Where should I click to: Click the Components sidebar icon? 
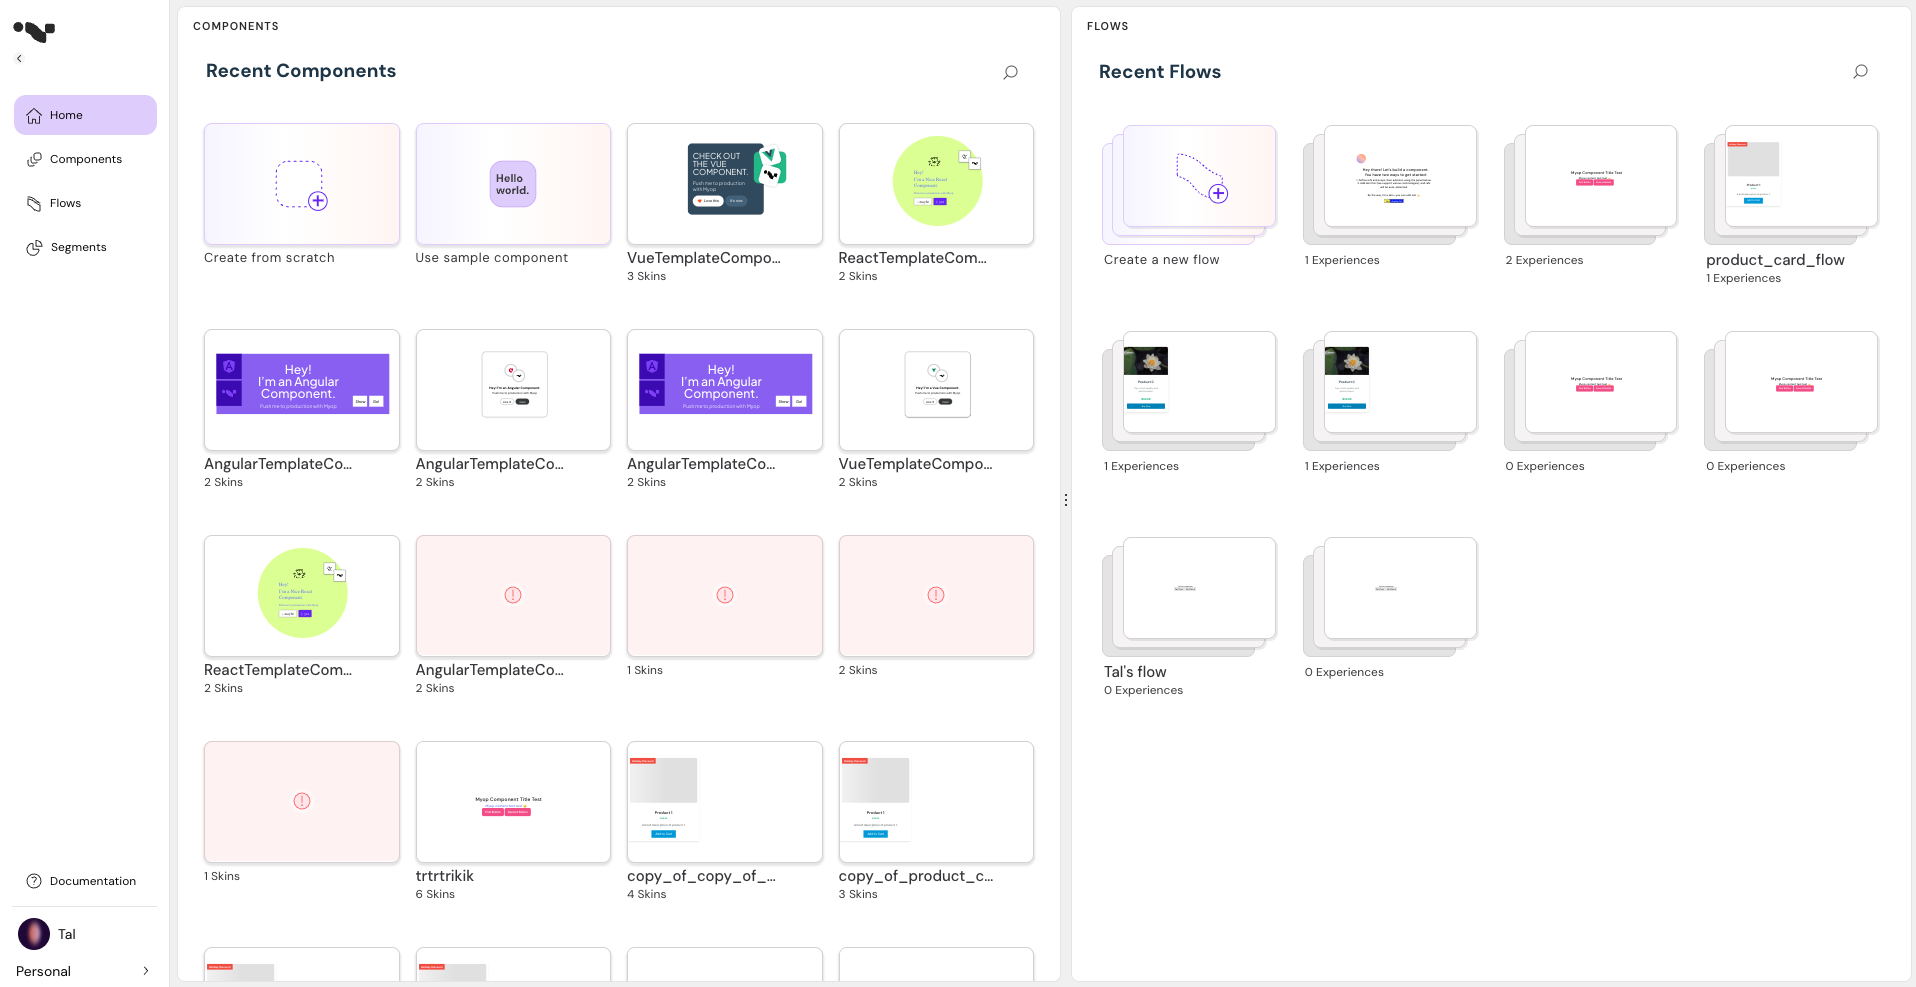click(x=34, y=159)
